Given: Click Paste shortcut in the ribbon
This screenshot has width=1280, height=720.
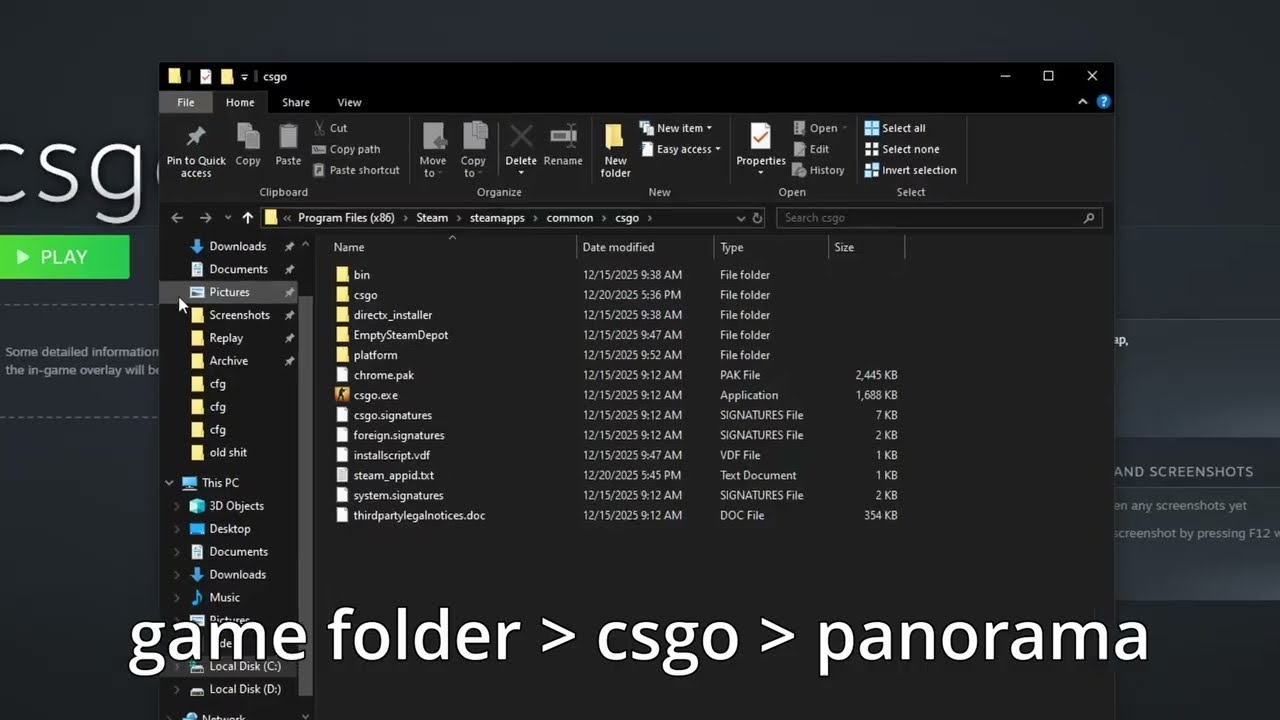Looking at the screenshot, I should 356,170.
